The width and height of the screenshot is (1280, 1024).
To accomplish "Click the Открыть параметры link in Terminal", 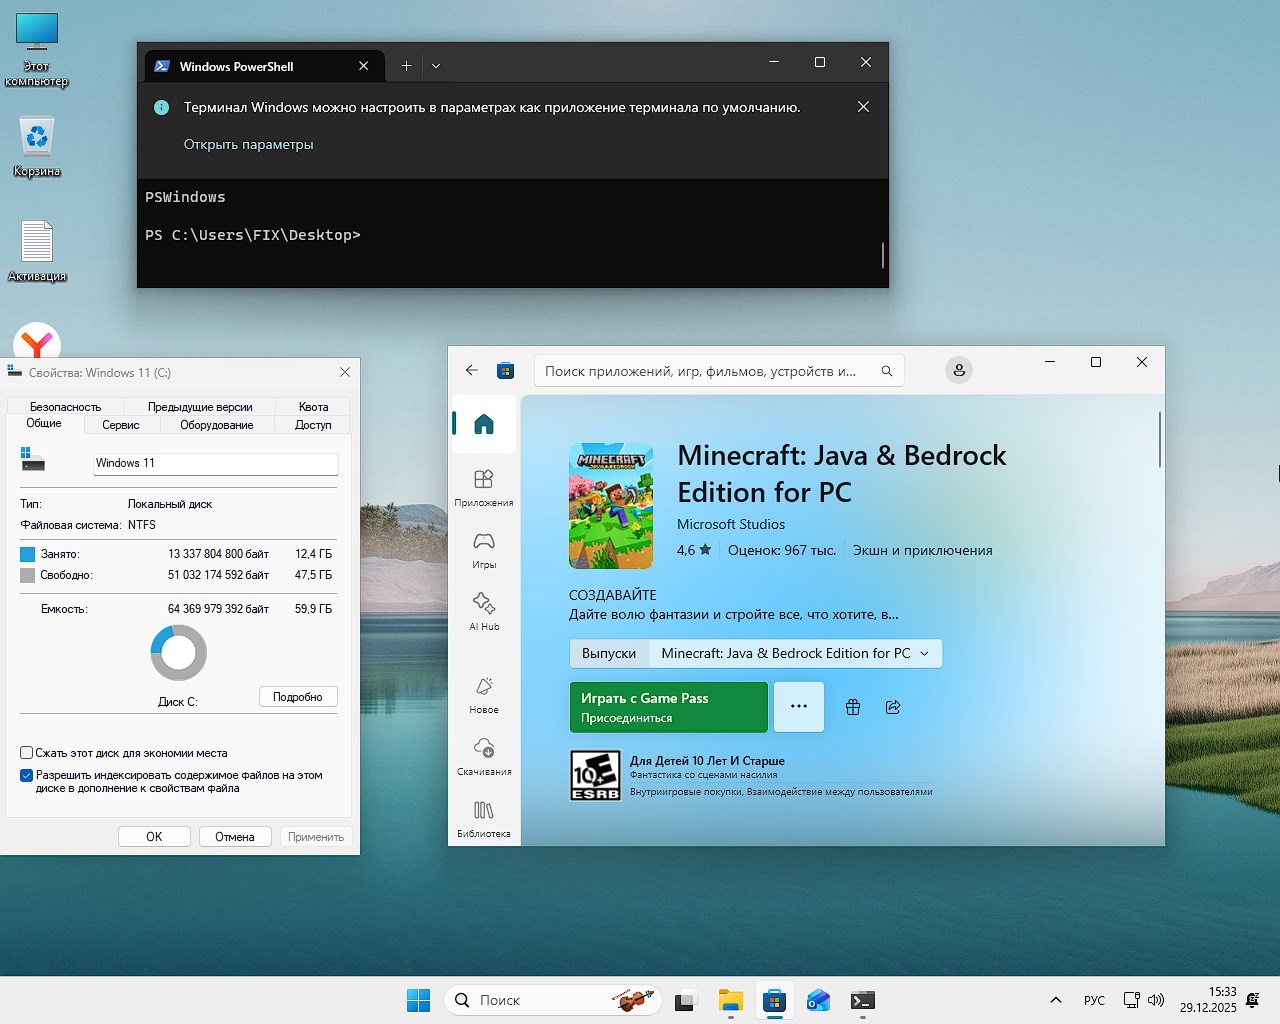I will pyautogui.click(x=247, y=144).
